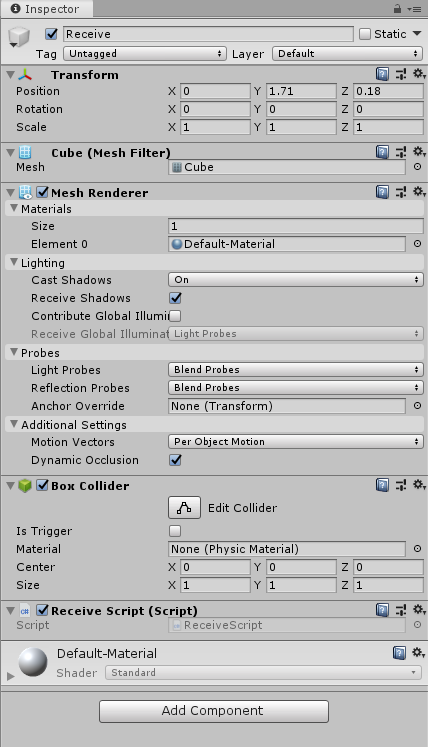The height and width of the screenshot is (747, 428).
Task: Open Receive Script preset selector icon
Action: point(401,610)
